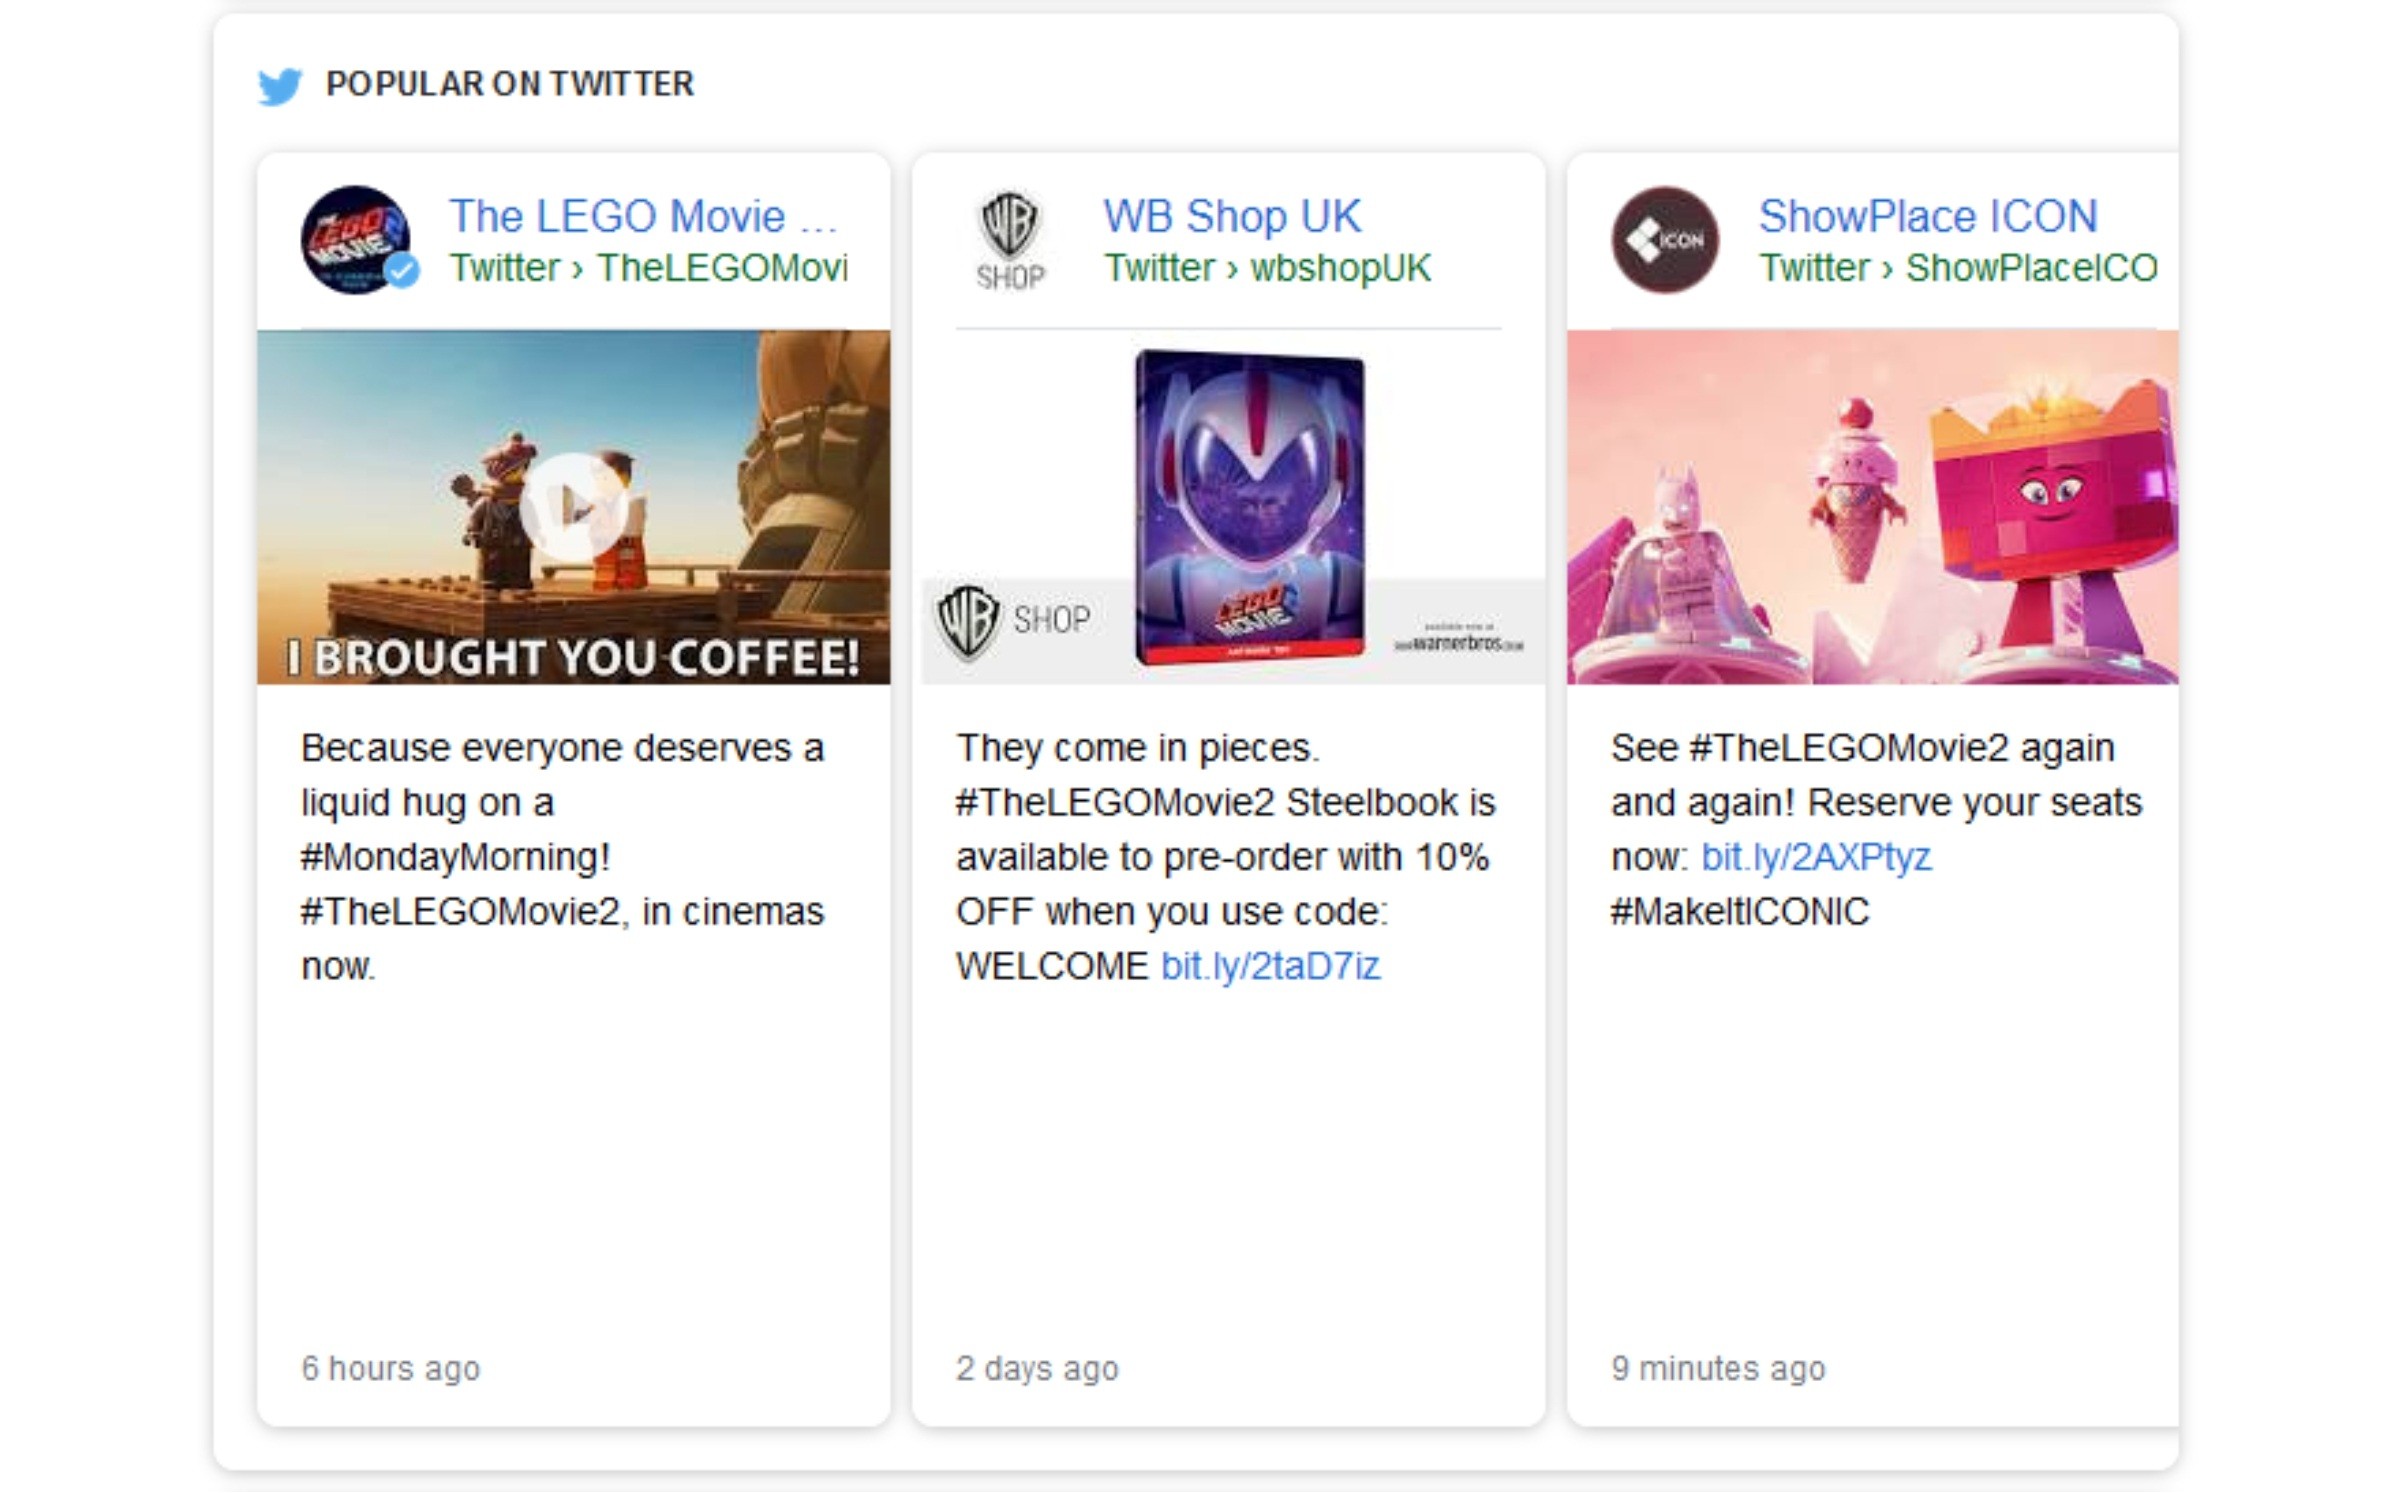The width and height of the screenshot is (2400, 1493).
Task: Click 'See #TheLEGOMovie2 again' tweet text
Action: [1863, 748]
